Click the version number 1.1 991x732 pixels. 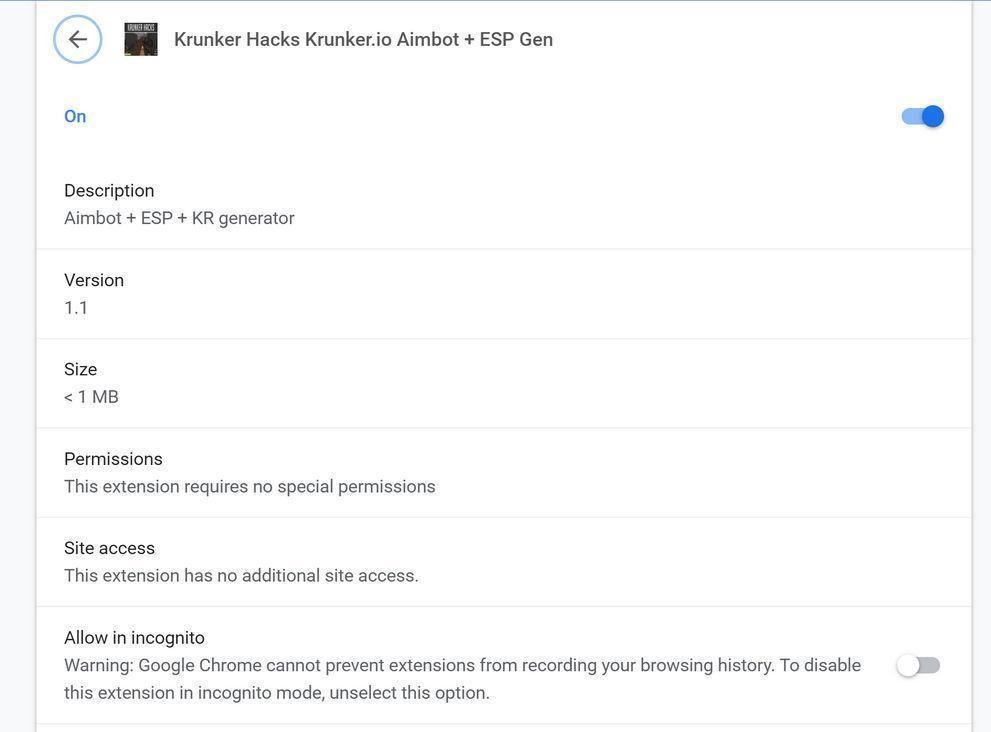pyautogui.click(x=76, y=307)
